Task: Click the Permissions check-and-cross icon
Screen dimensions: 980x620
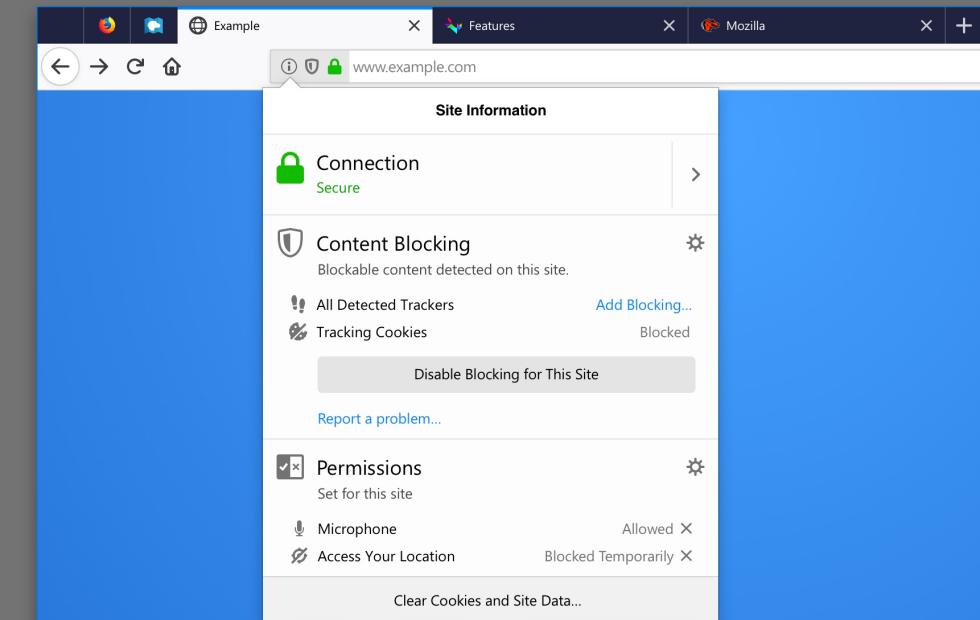Action: click(290, 467)
